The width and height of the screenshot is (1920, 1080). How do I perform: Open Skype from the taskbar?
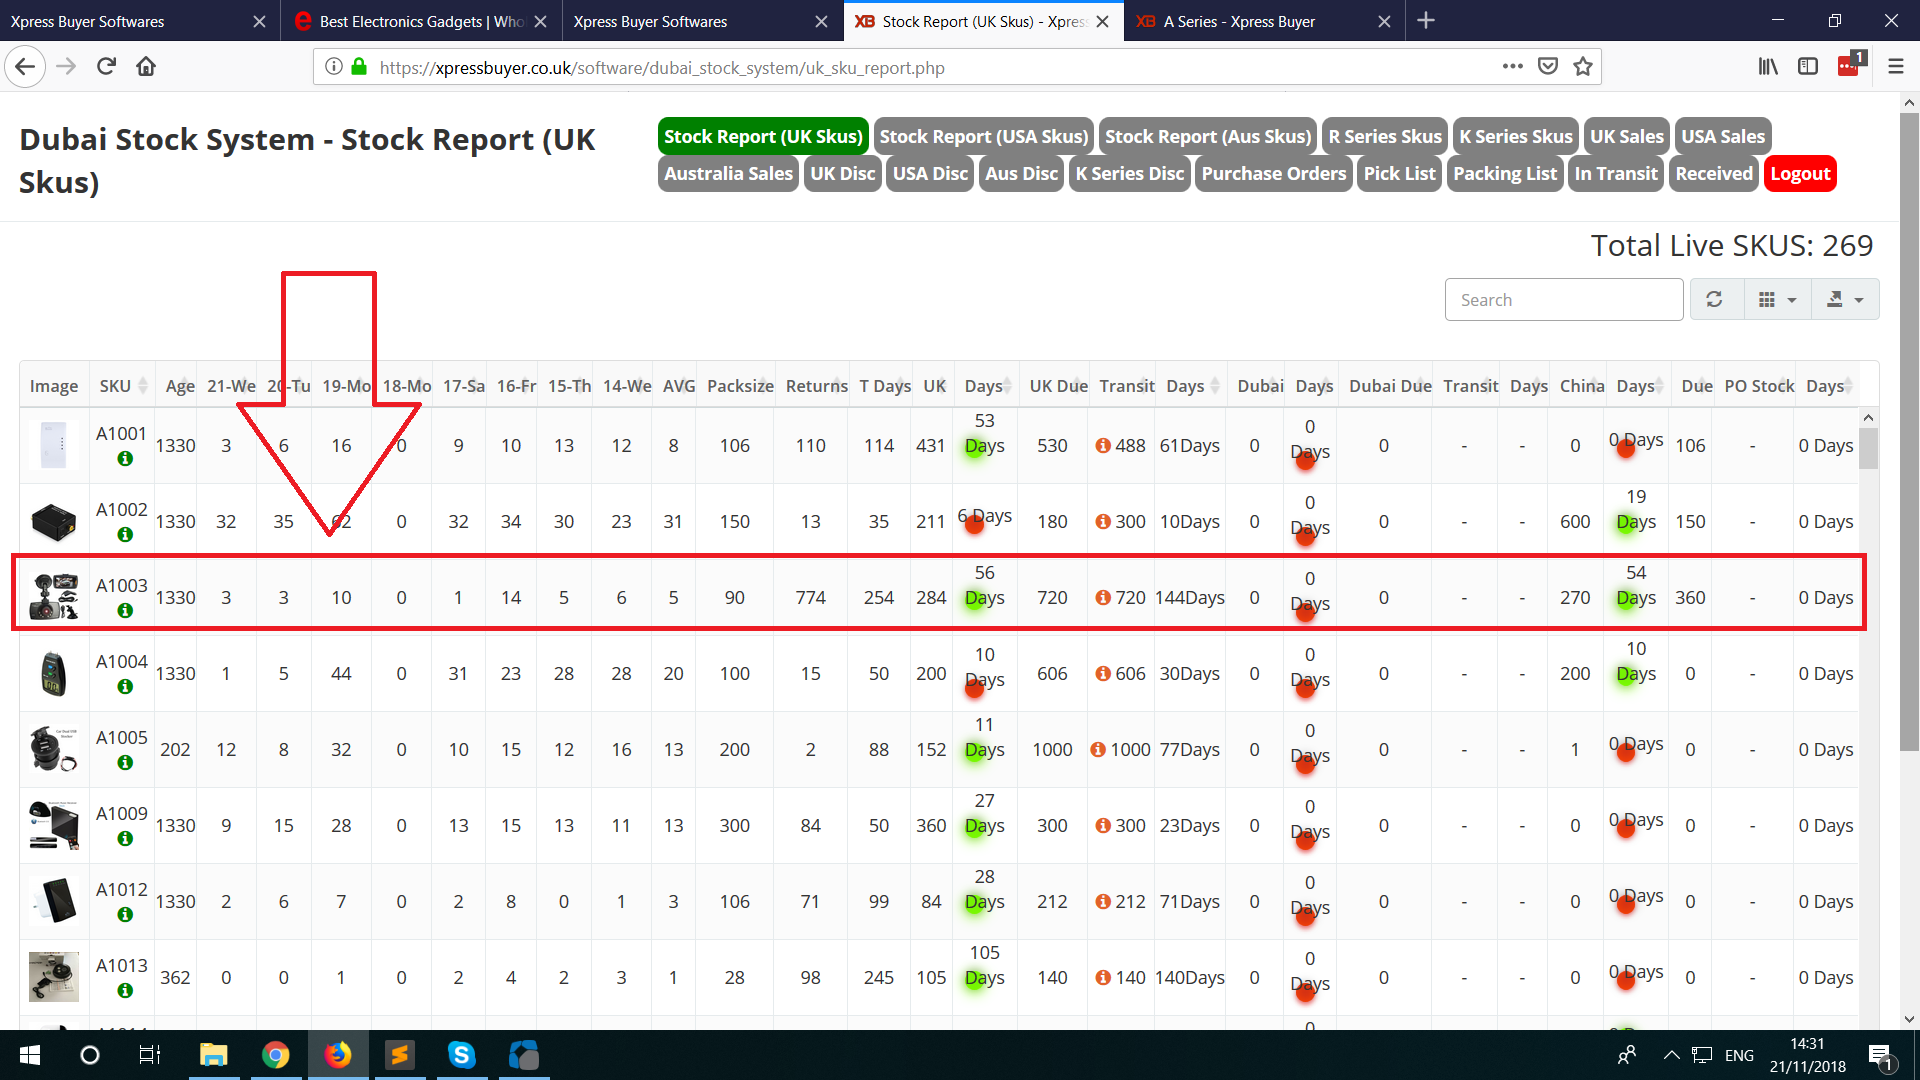pos(461,1055)
